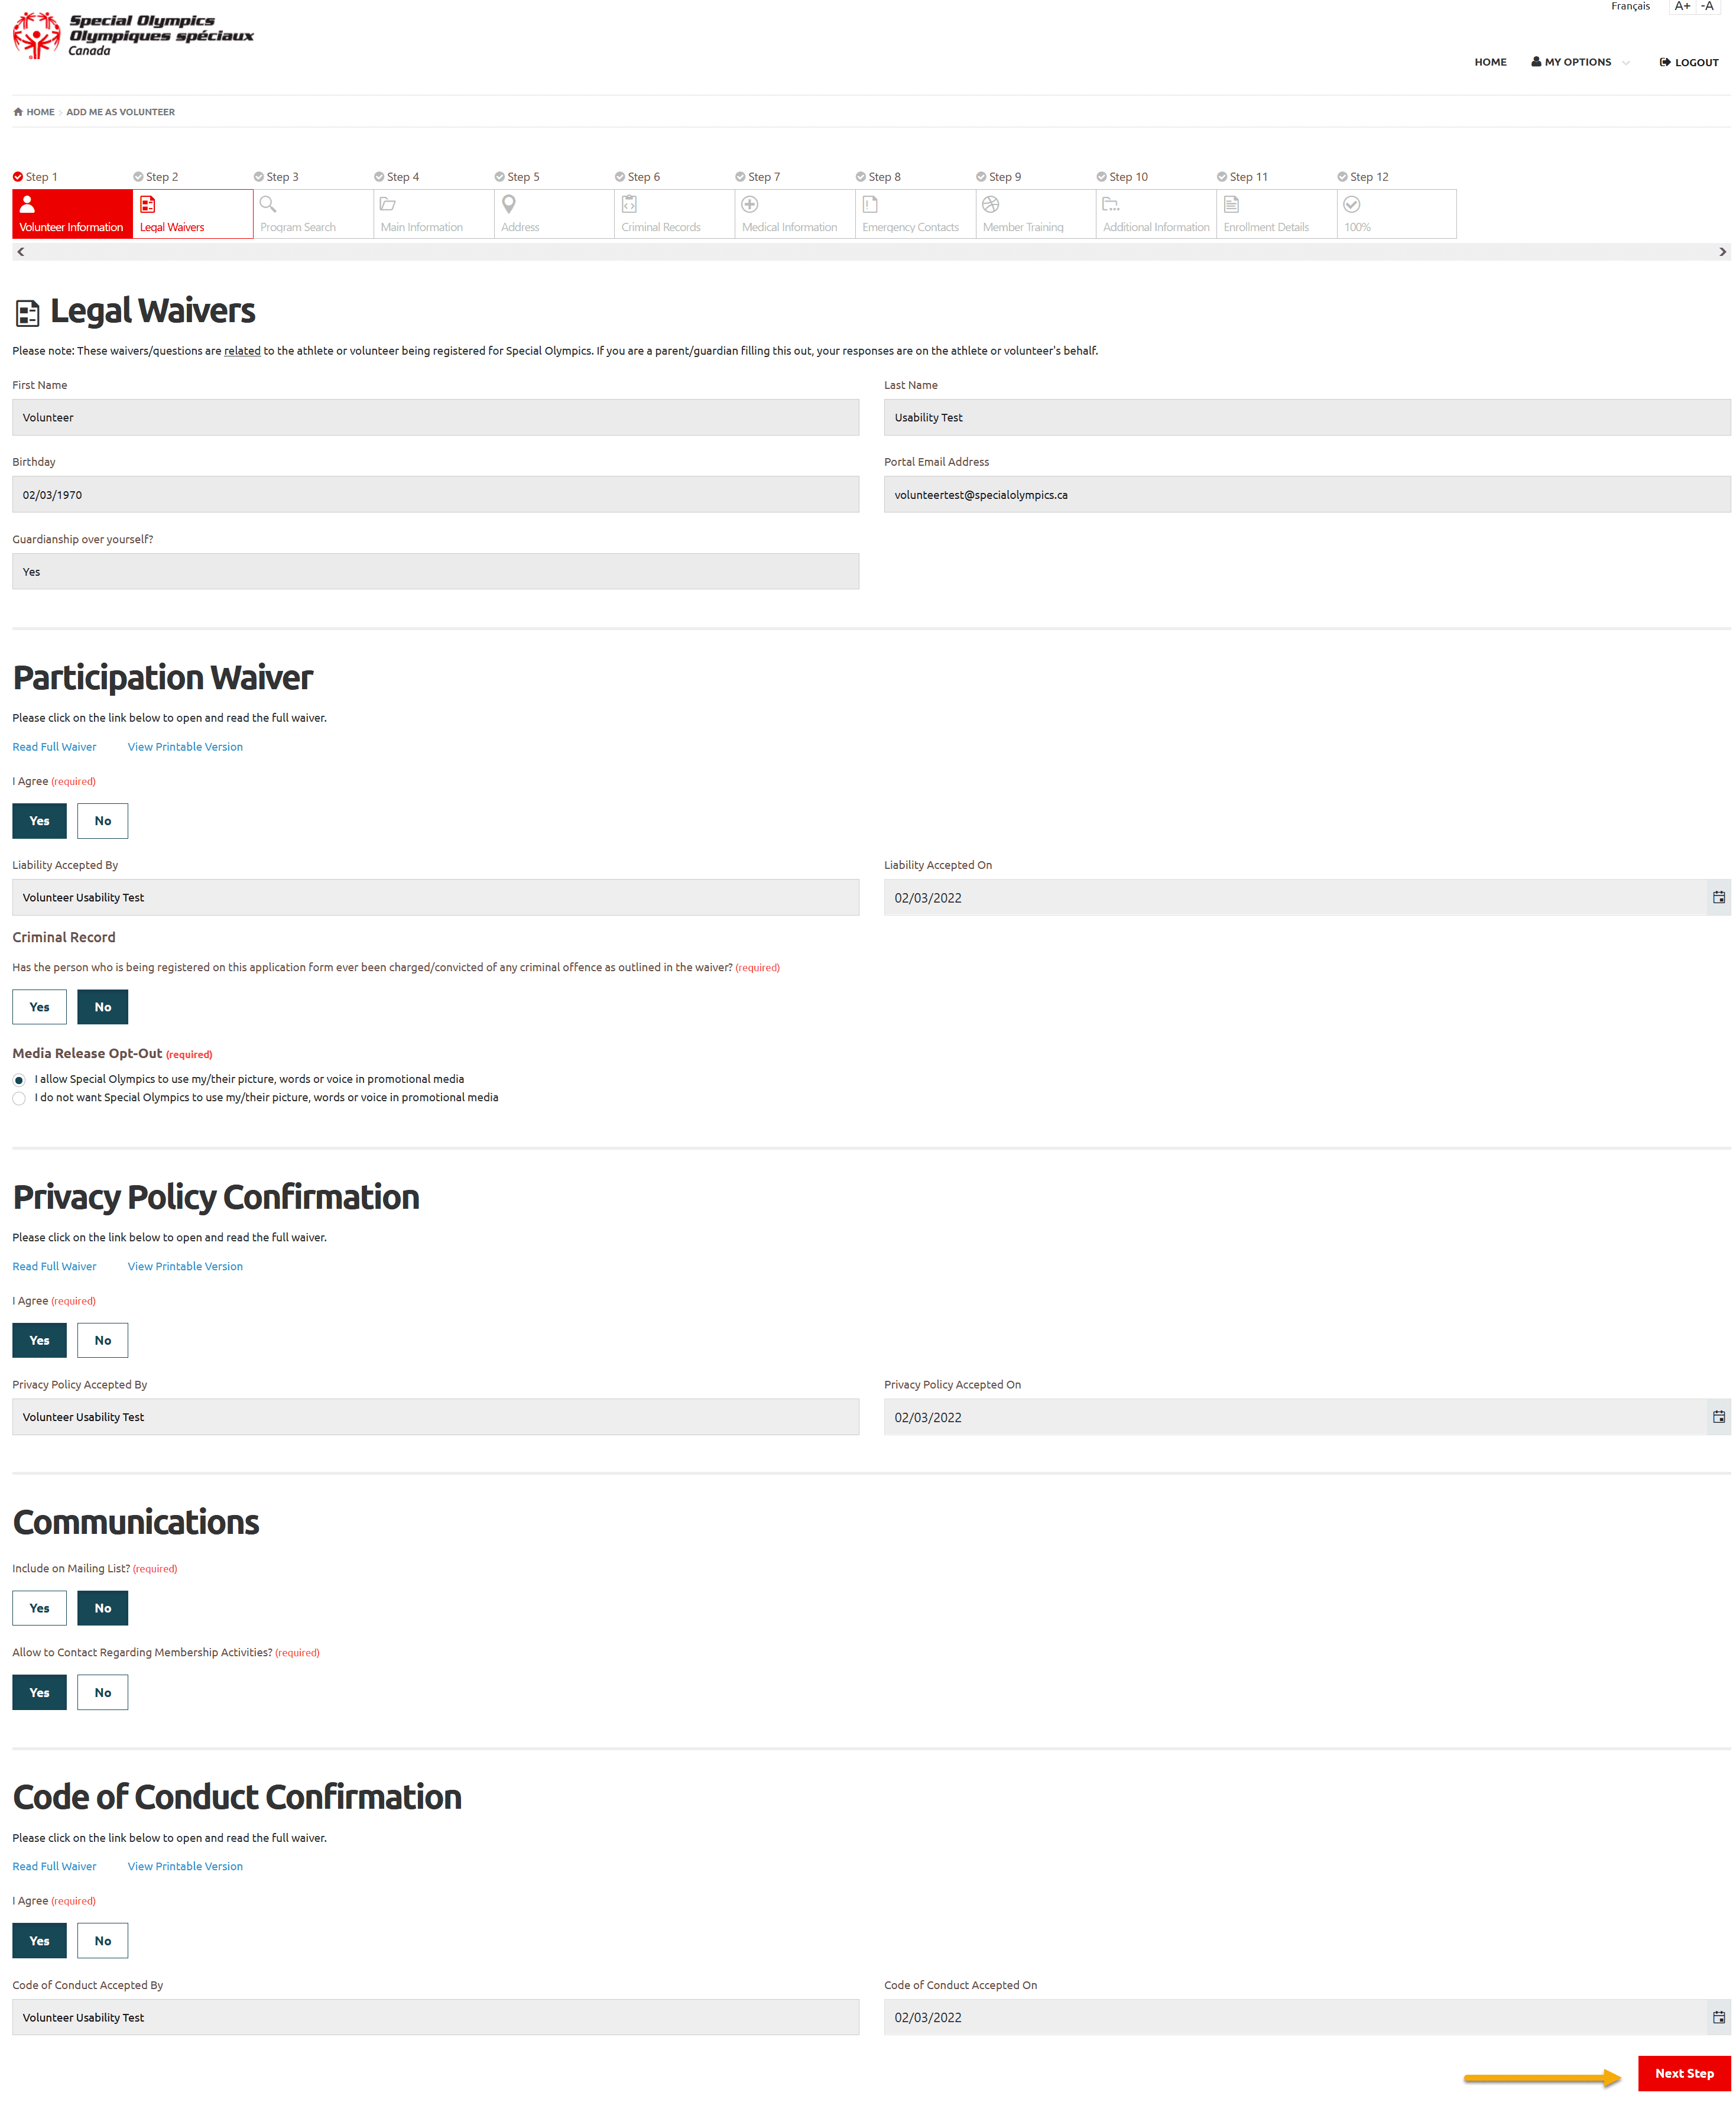1736x2112 pixels.
Task: Click the Enrollment Details page icon
Action: pyautogui.click(x=1232, y=204)
